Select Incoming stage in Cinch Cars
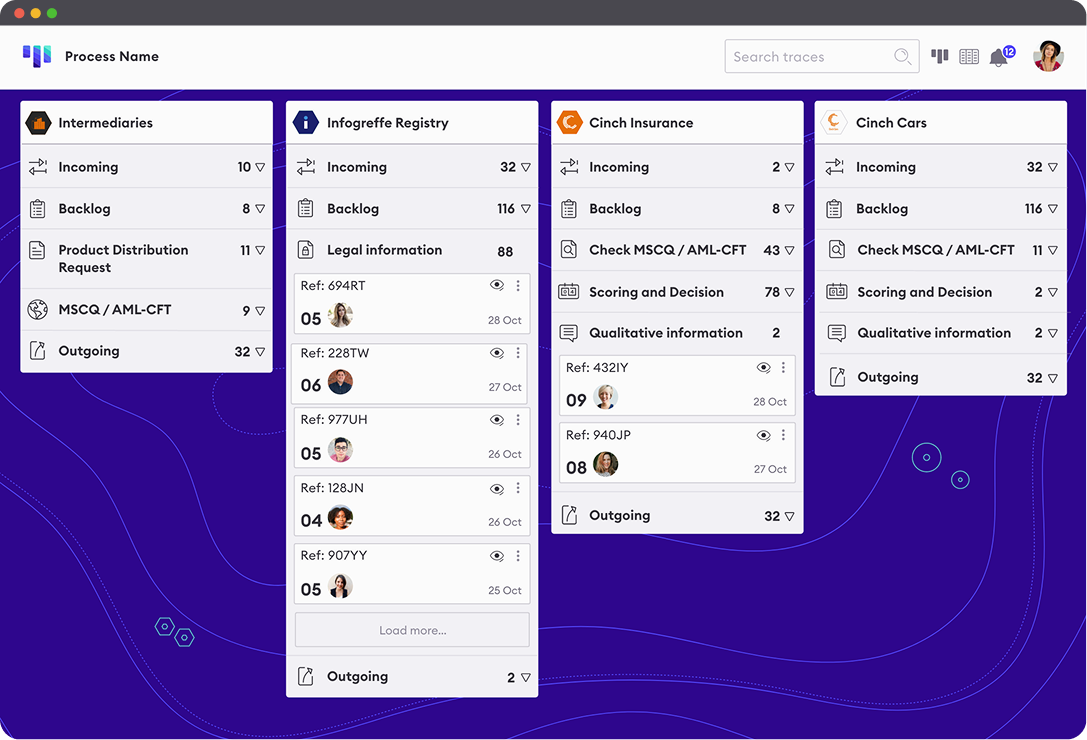 (x=941, y=167)
